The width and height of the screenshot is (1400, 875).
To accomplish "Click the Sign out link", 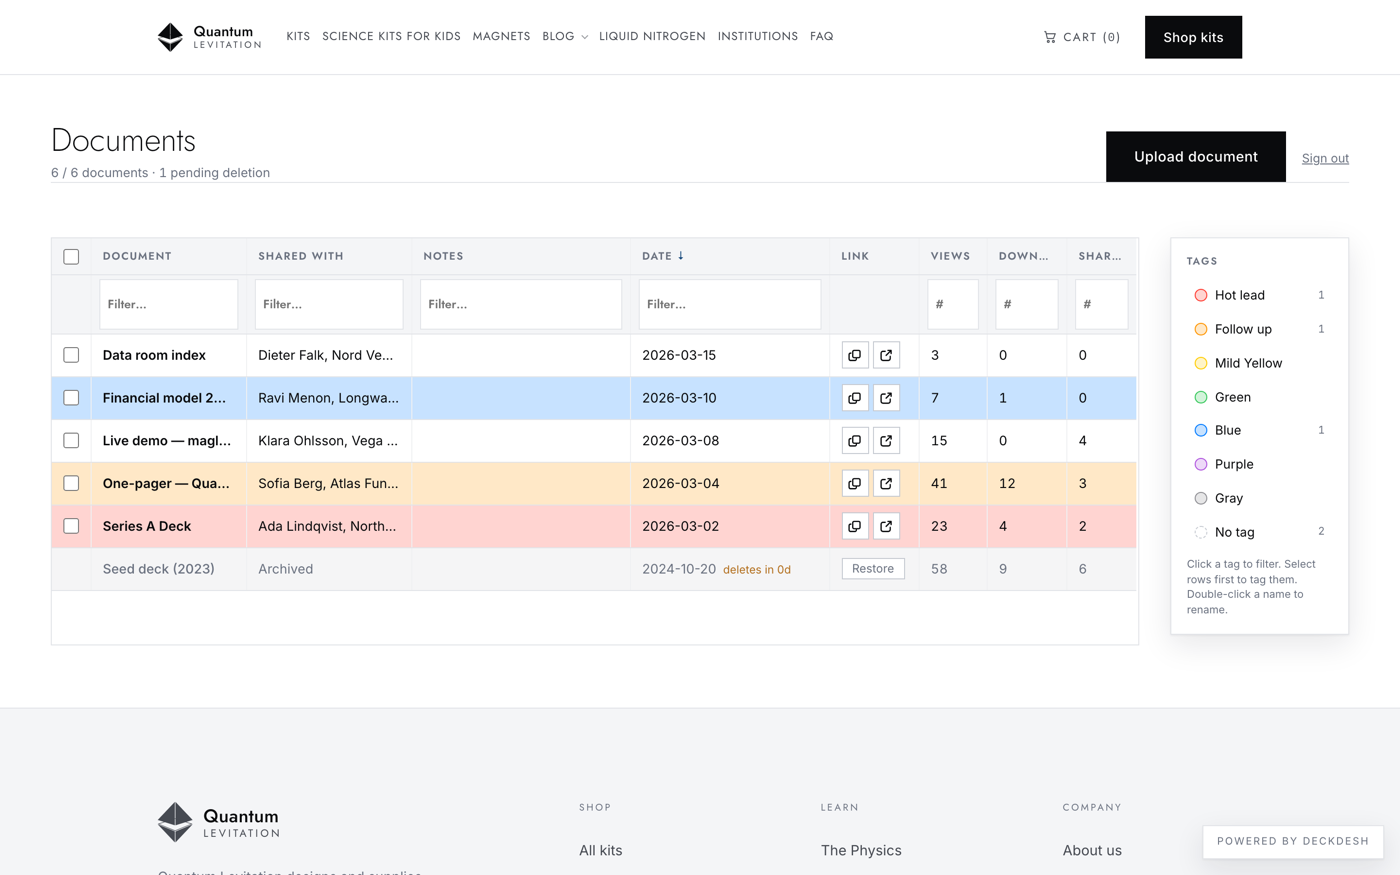I will [x=1325, y=158].
